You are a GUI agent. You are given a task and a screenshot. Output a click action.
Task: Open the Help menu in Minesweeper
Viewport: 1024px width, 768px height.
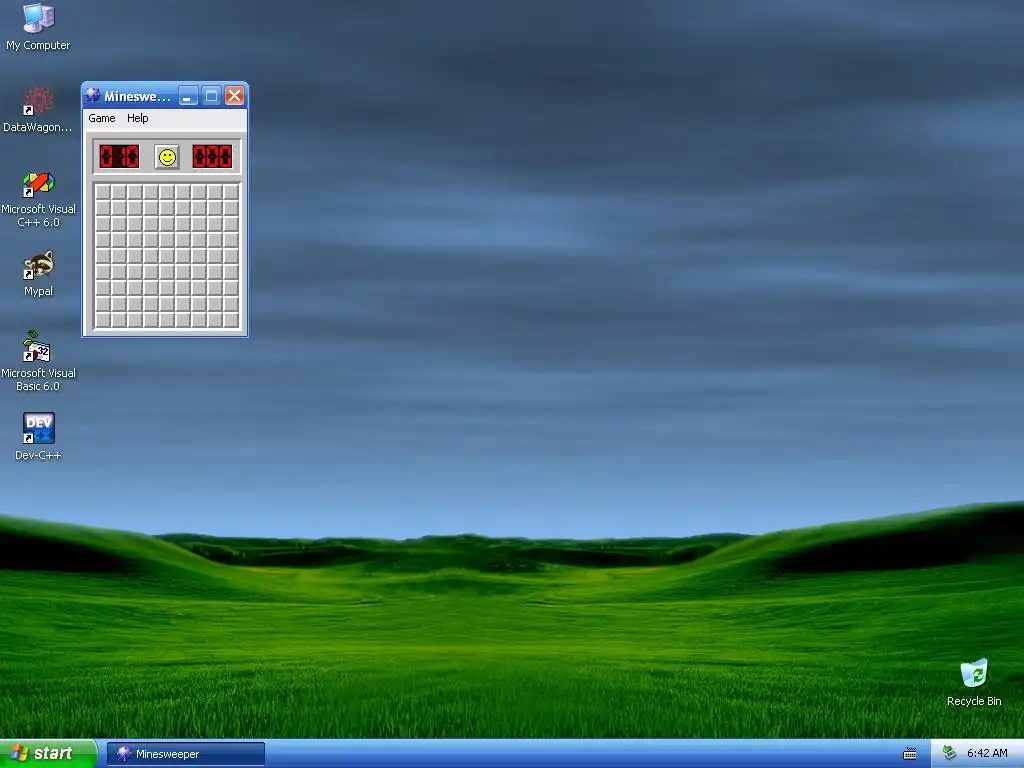coord(137,118)
